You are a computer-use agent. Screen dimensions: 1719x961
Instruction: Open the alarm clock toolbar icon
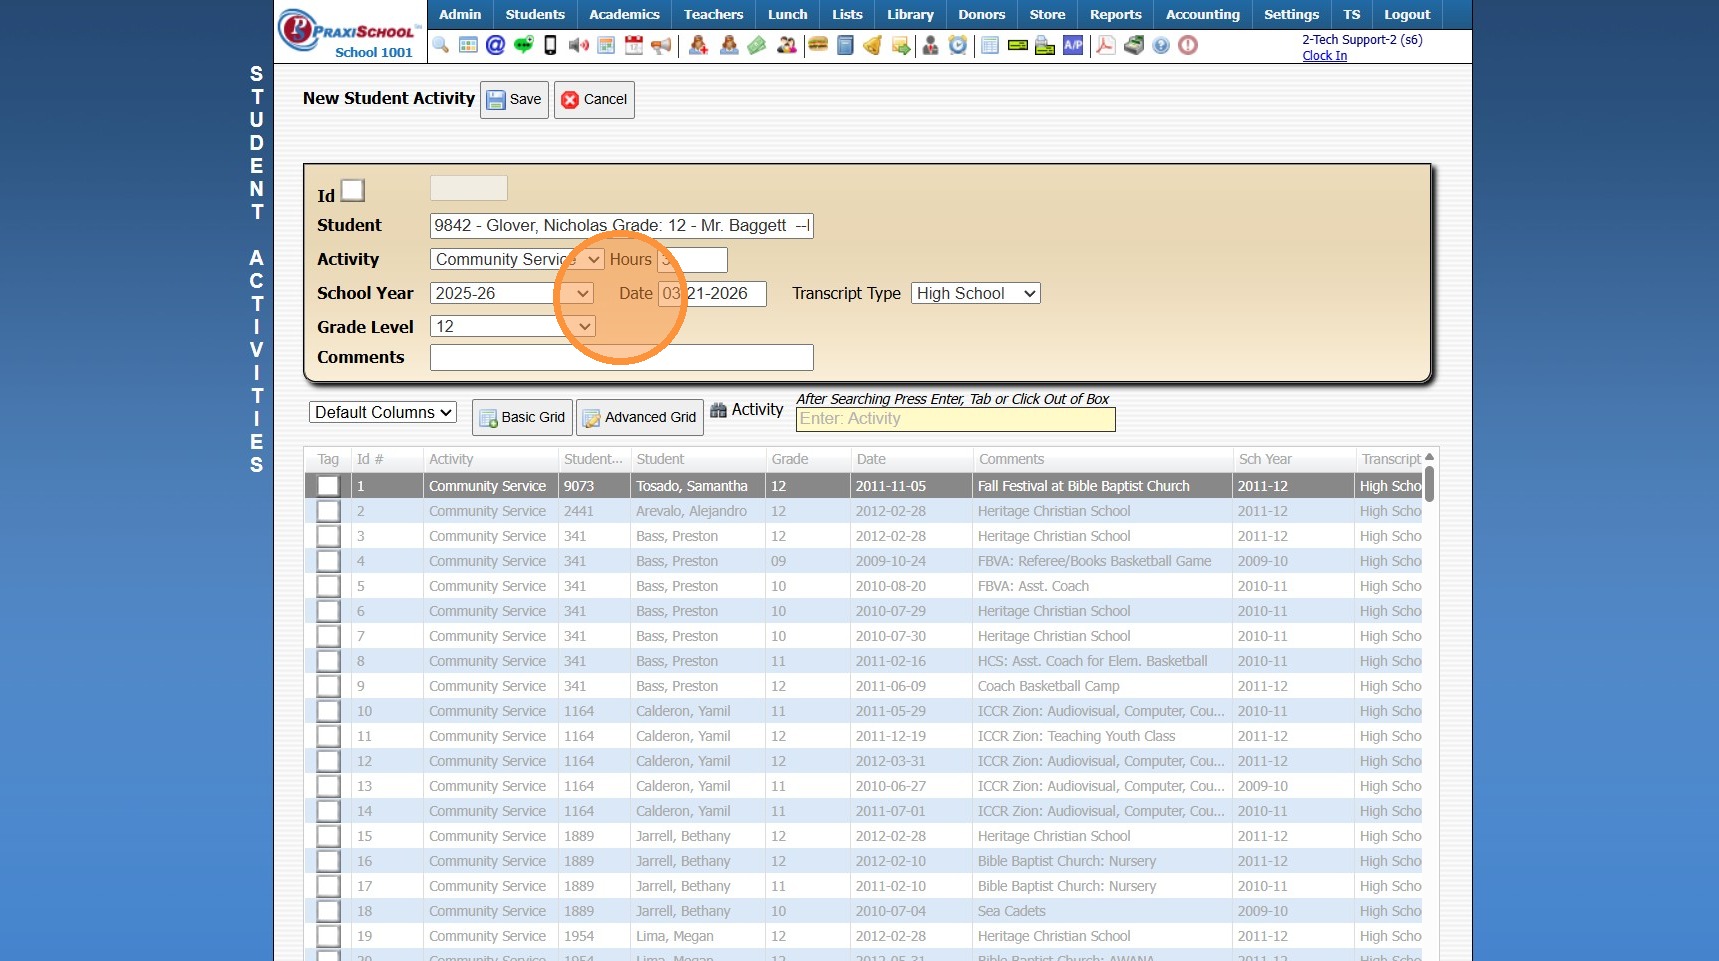point(958,45)
